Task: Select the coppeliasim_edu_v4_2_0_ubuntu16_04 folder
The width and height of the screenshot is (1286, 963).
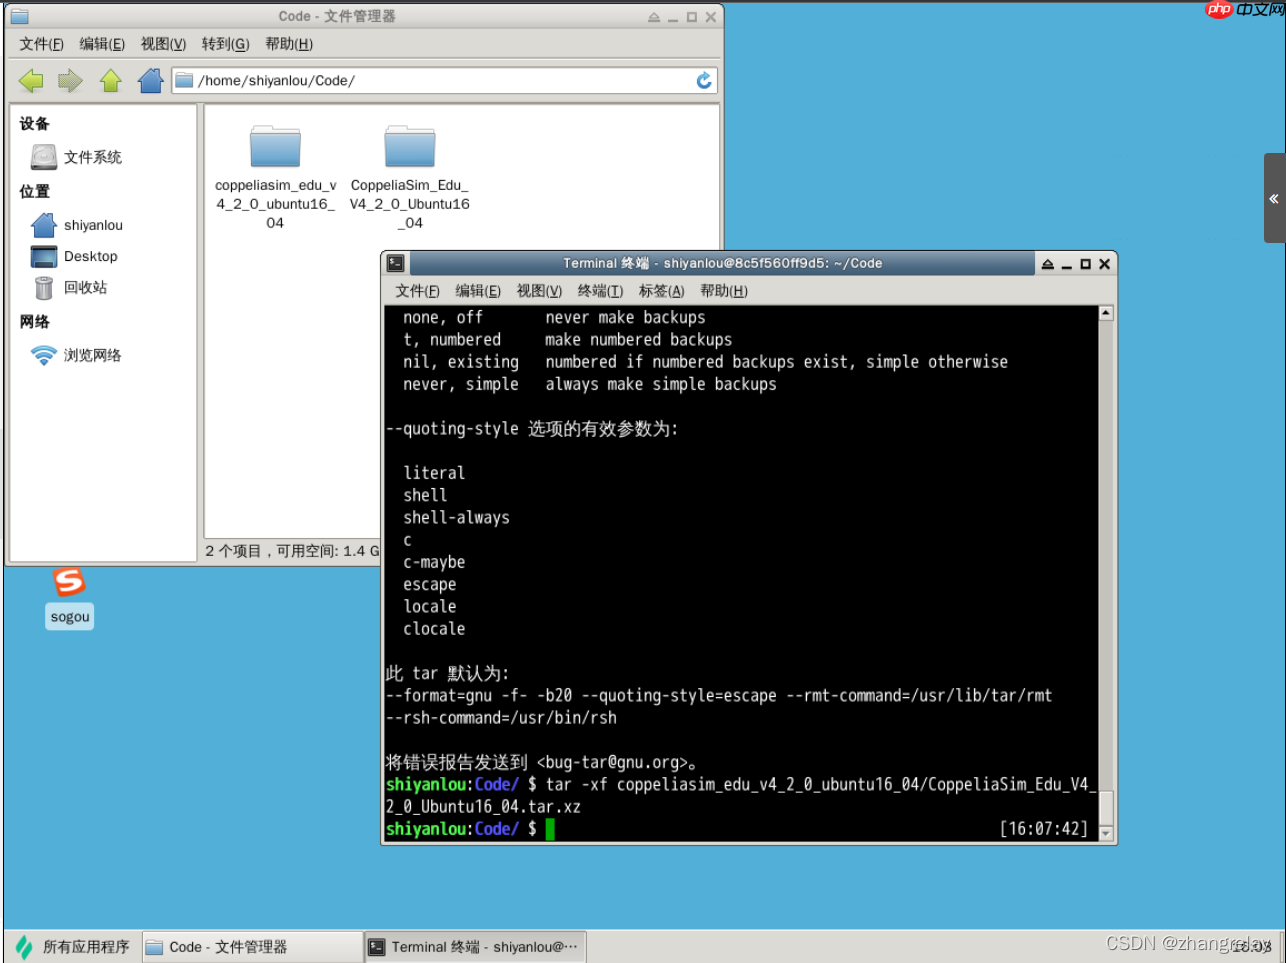Action: (275, 148)
